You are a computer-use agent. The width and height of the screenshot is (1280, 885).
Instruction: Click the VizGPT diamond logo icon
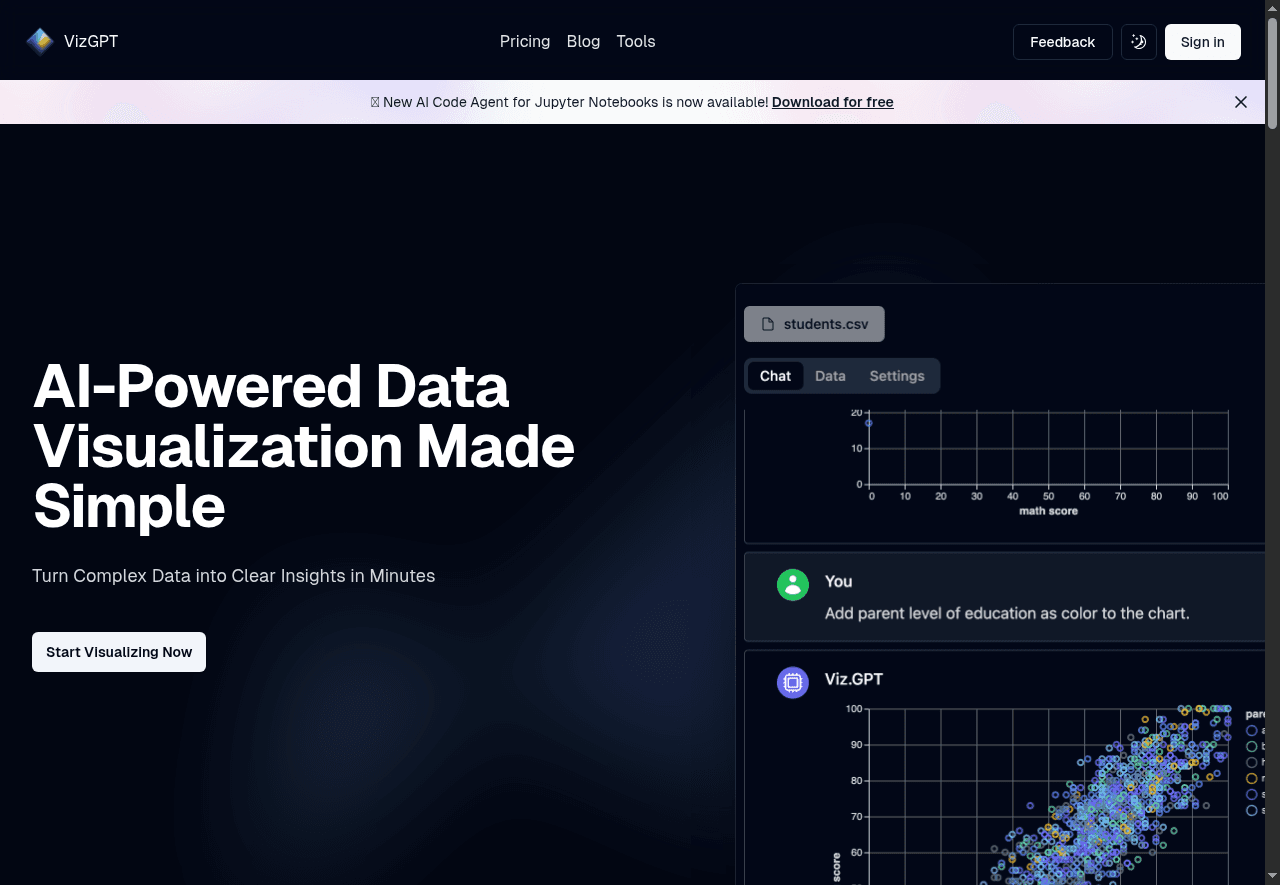(x=40, y=41)
